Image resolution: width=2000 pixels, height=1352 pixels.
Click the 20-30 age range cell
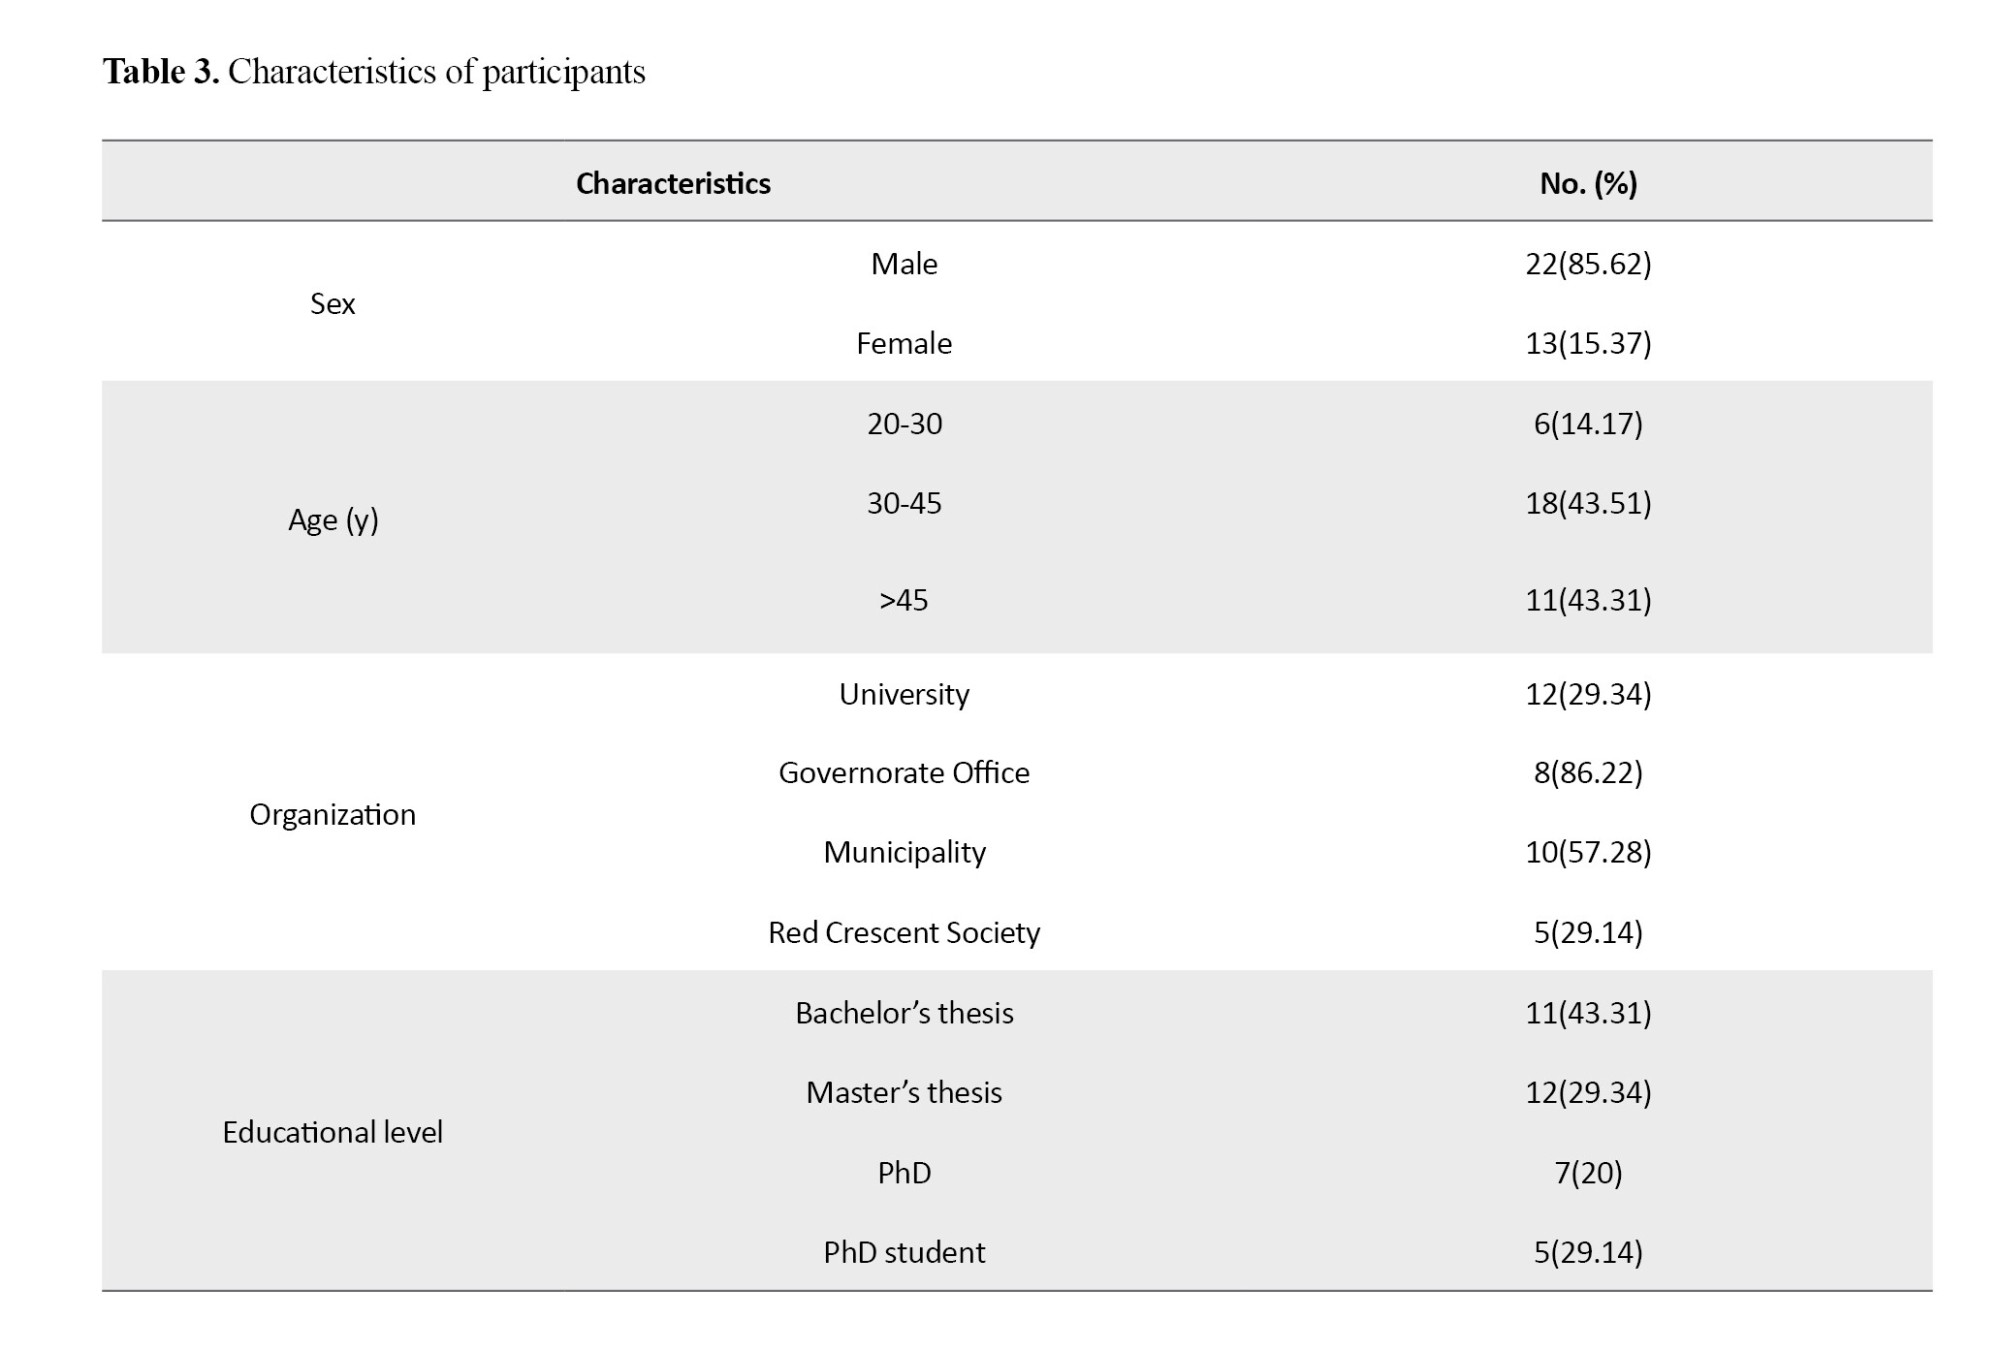(x=904, y=424)
